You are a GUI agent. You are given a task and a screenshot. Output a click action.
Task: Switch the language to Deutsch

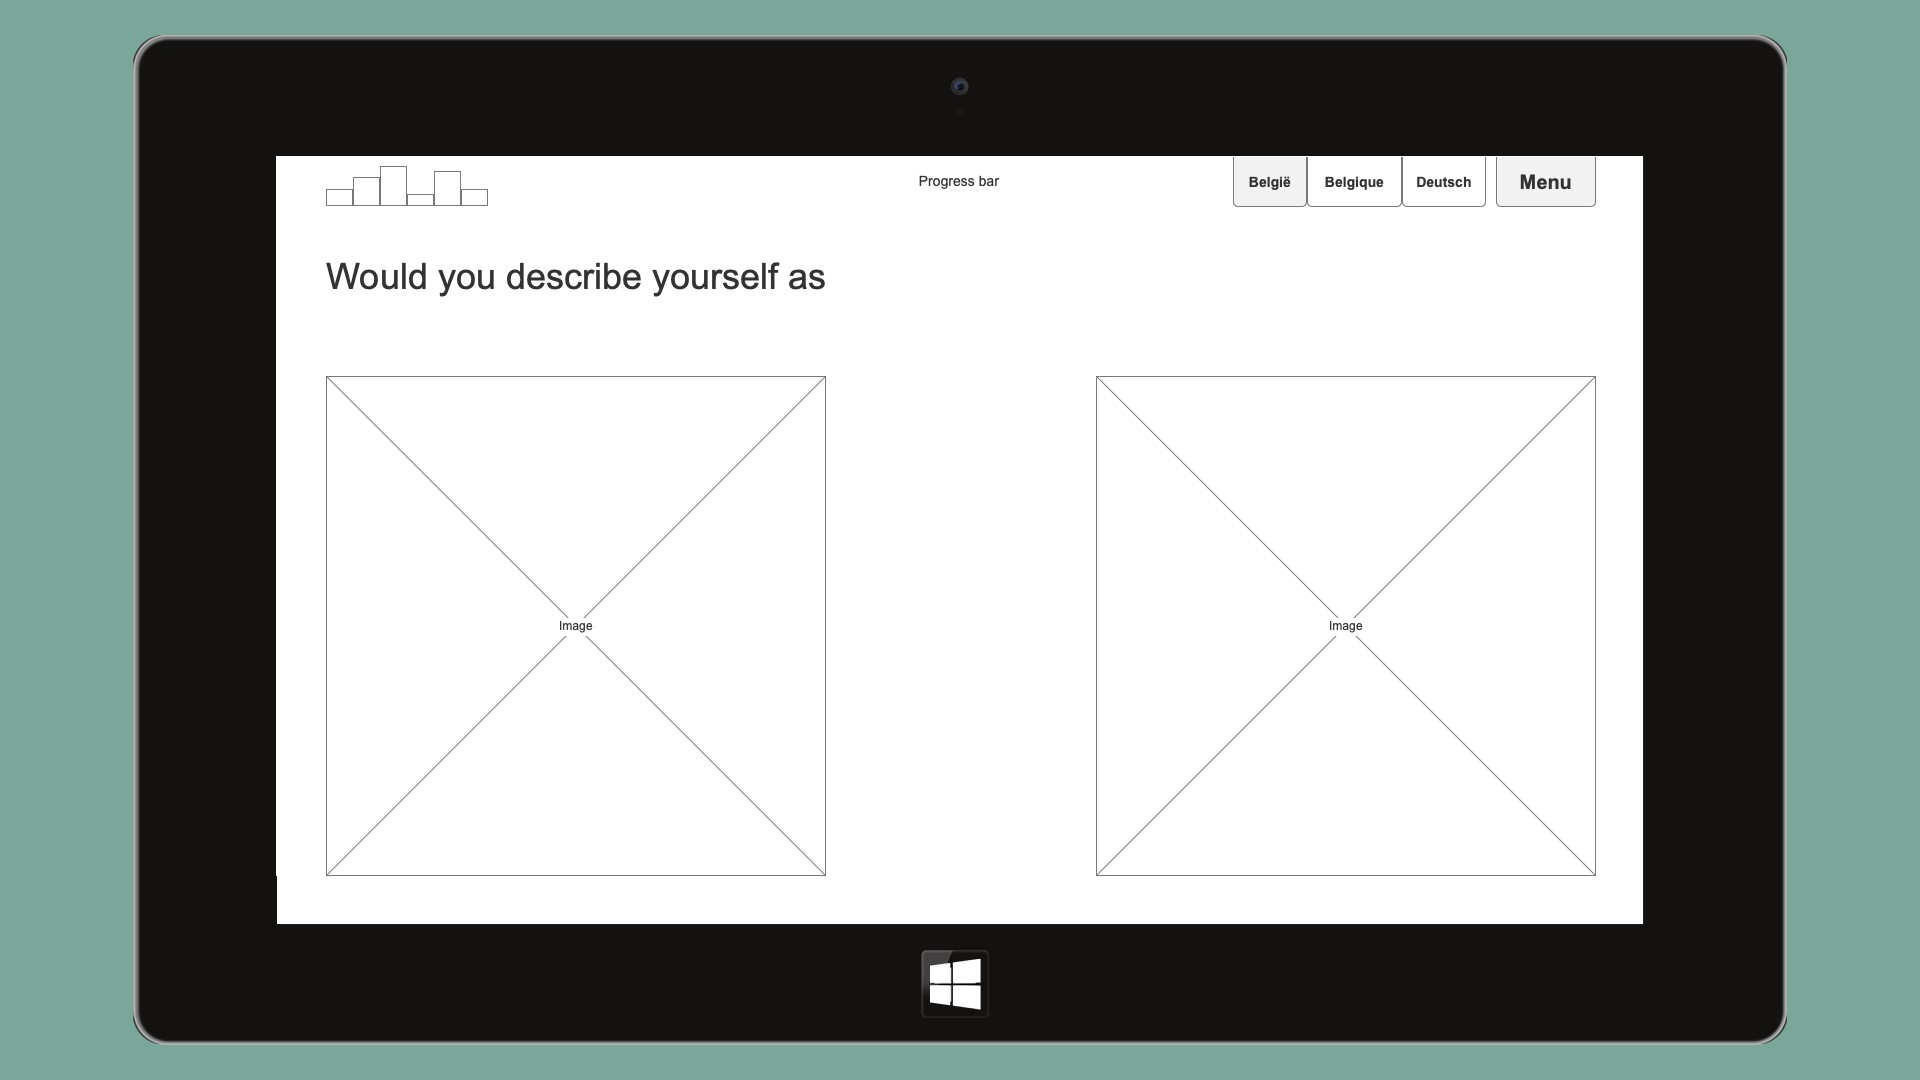coord(1443,182)
